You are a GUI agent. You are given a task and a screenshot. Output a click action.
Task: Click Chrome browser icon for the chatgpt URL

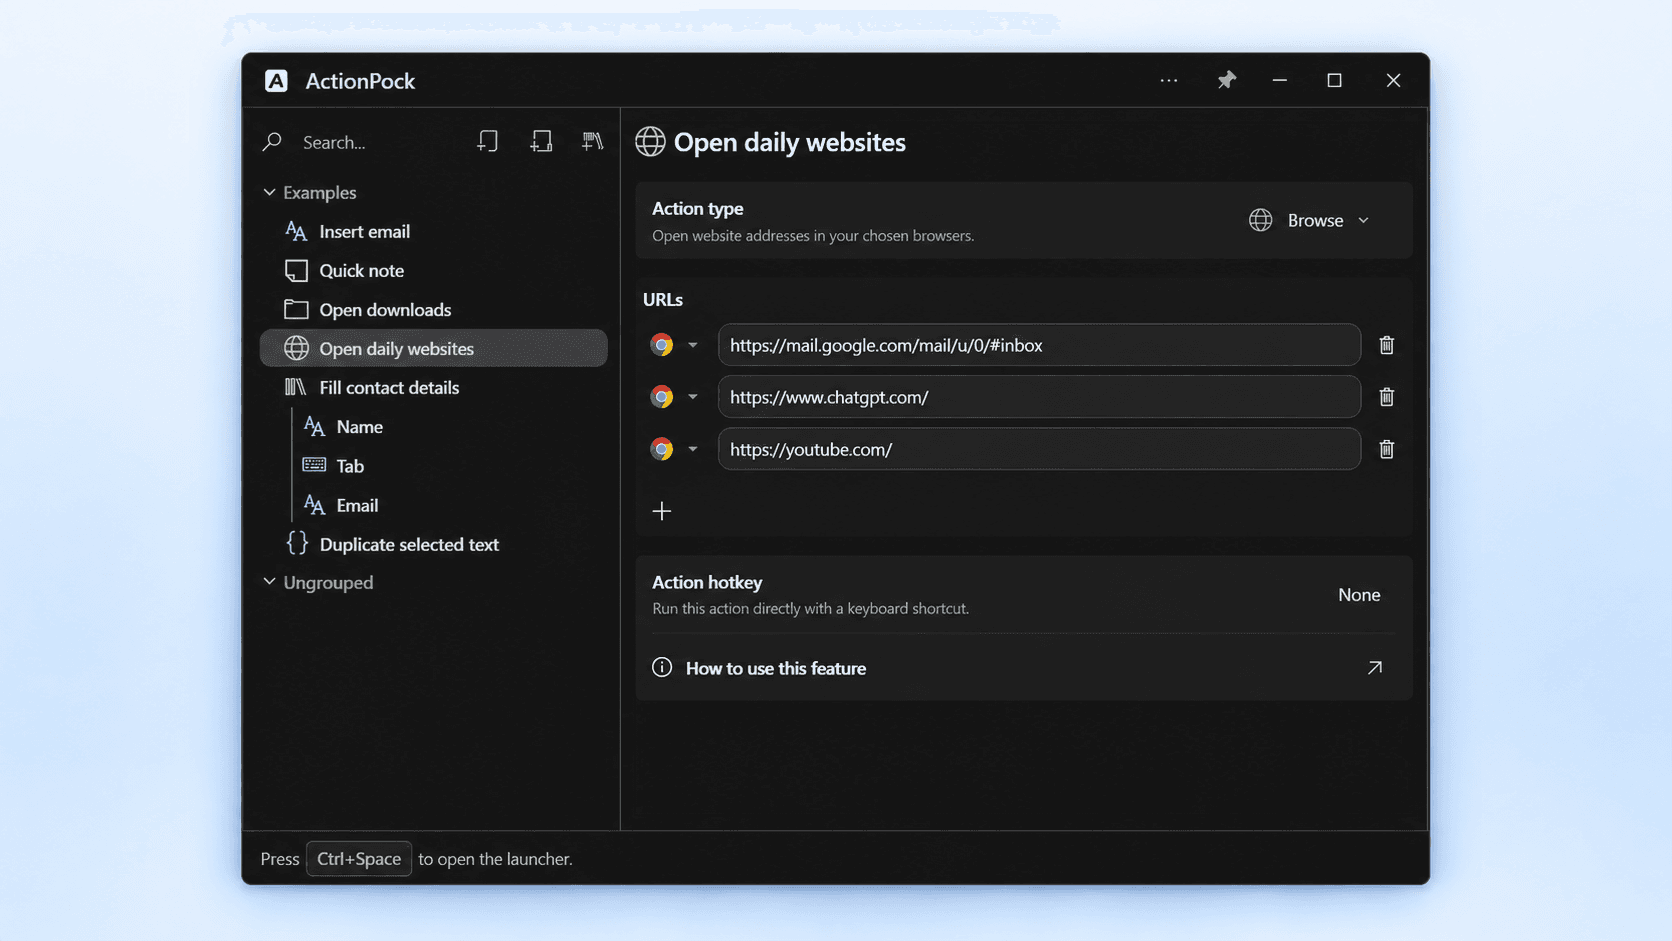pyautogui.click(x=662, y=397)
